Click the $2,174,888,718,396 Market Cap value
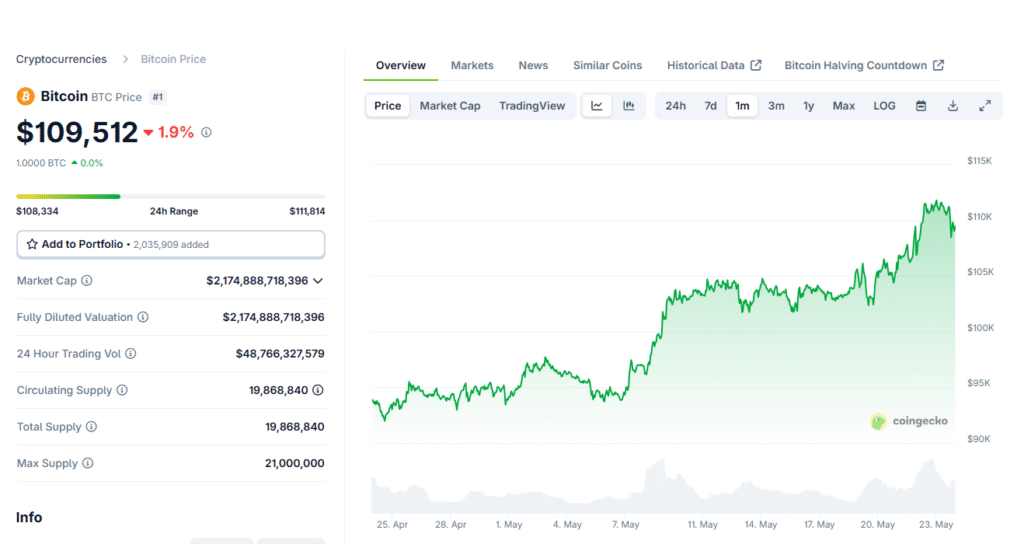Screen dimensions: 1024x544 coord(257,281)
